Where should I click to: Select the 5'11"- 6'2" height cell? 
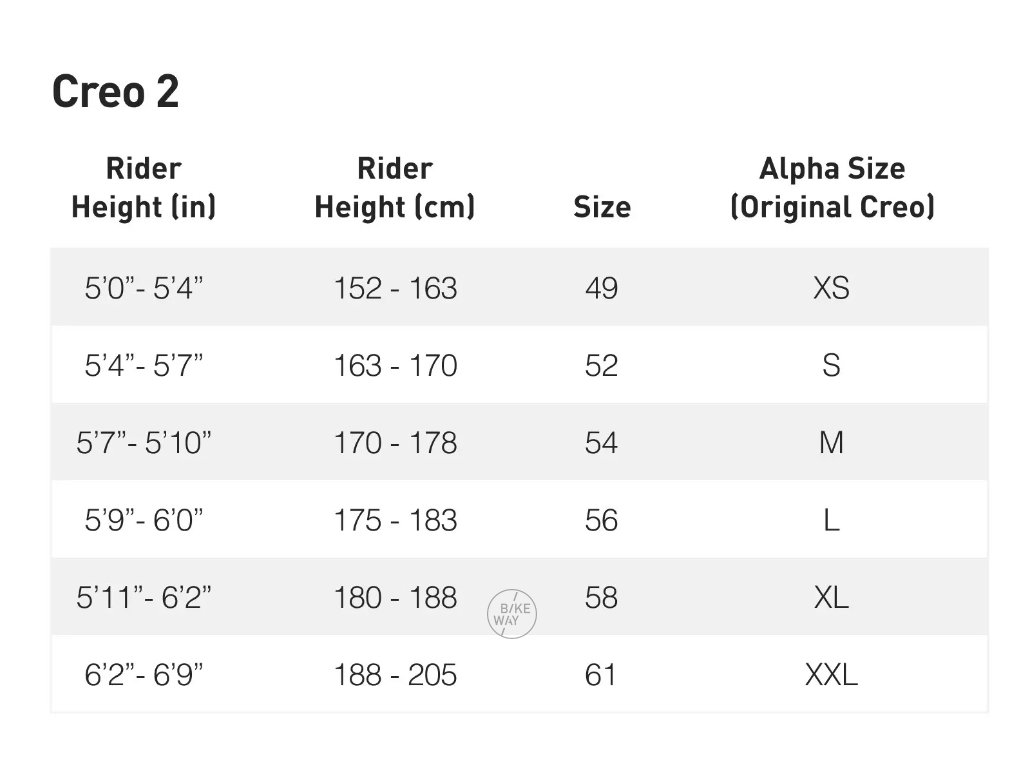144,597
